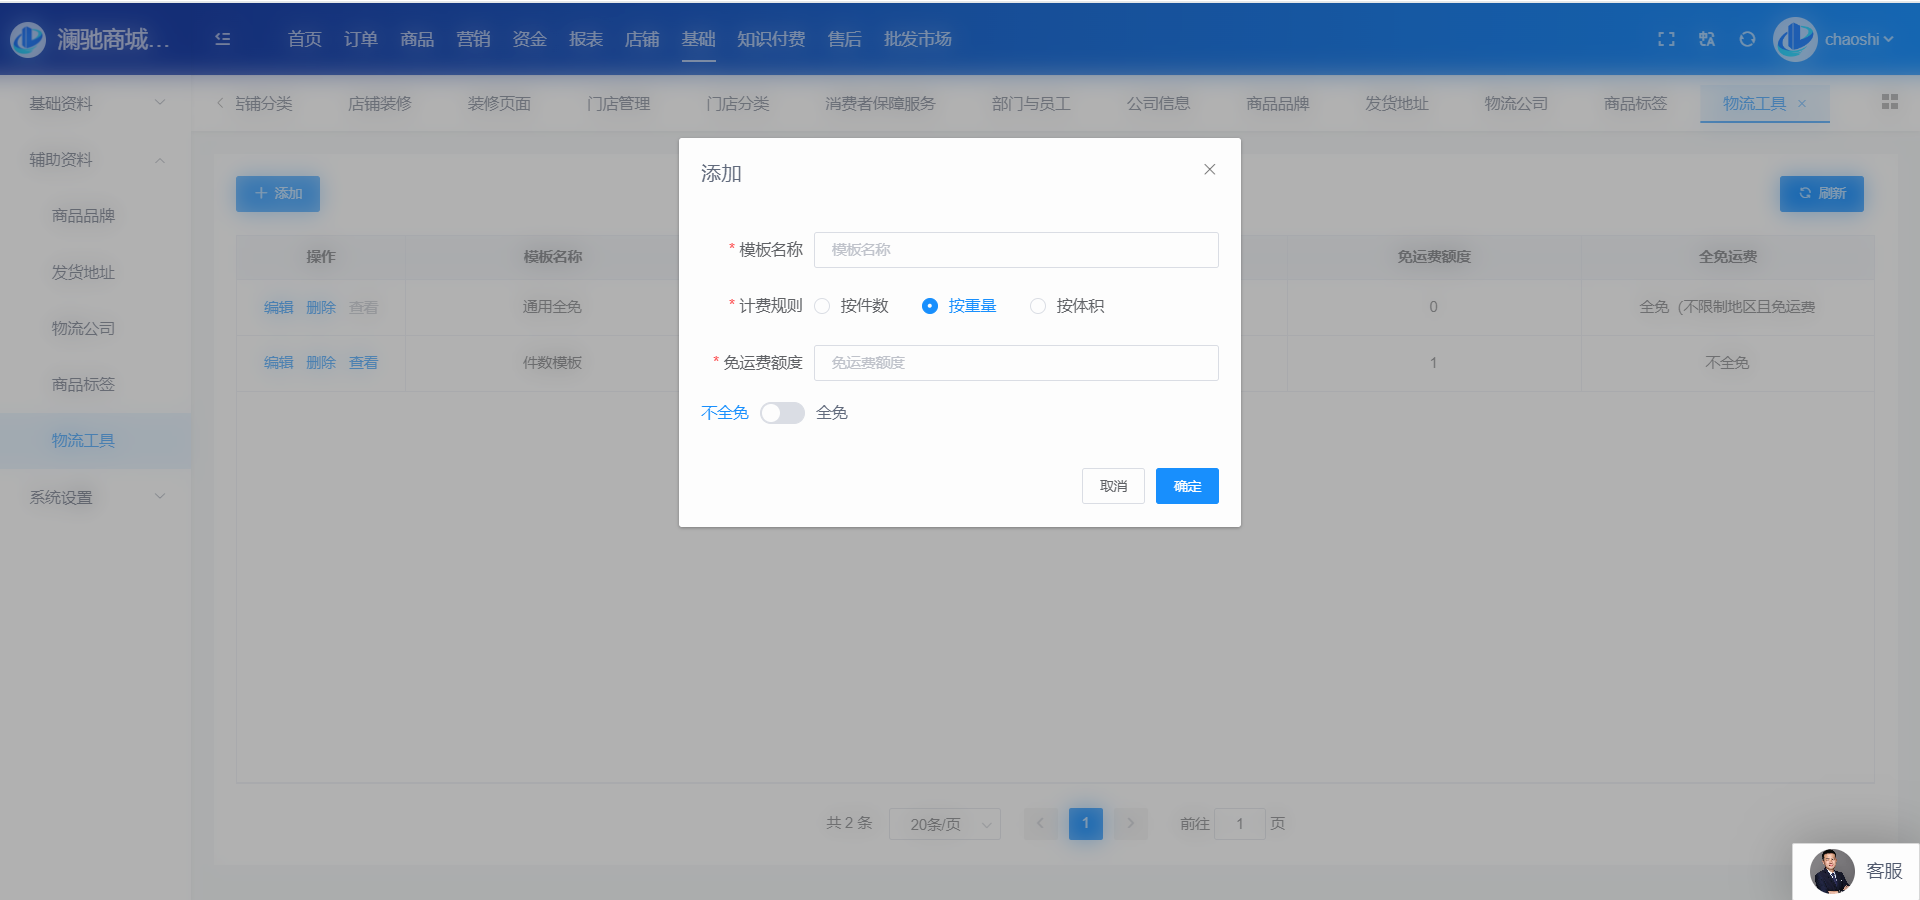
Task: Click the 确定 confirm button
Action: (1187, 486)
